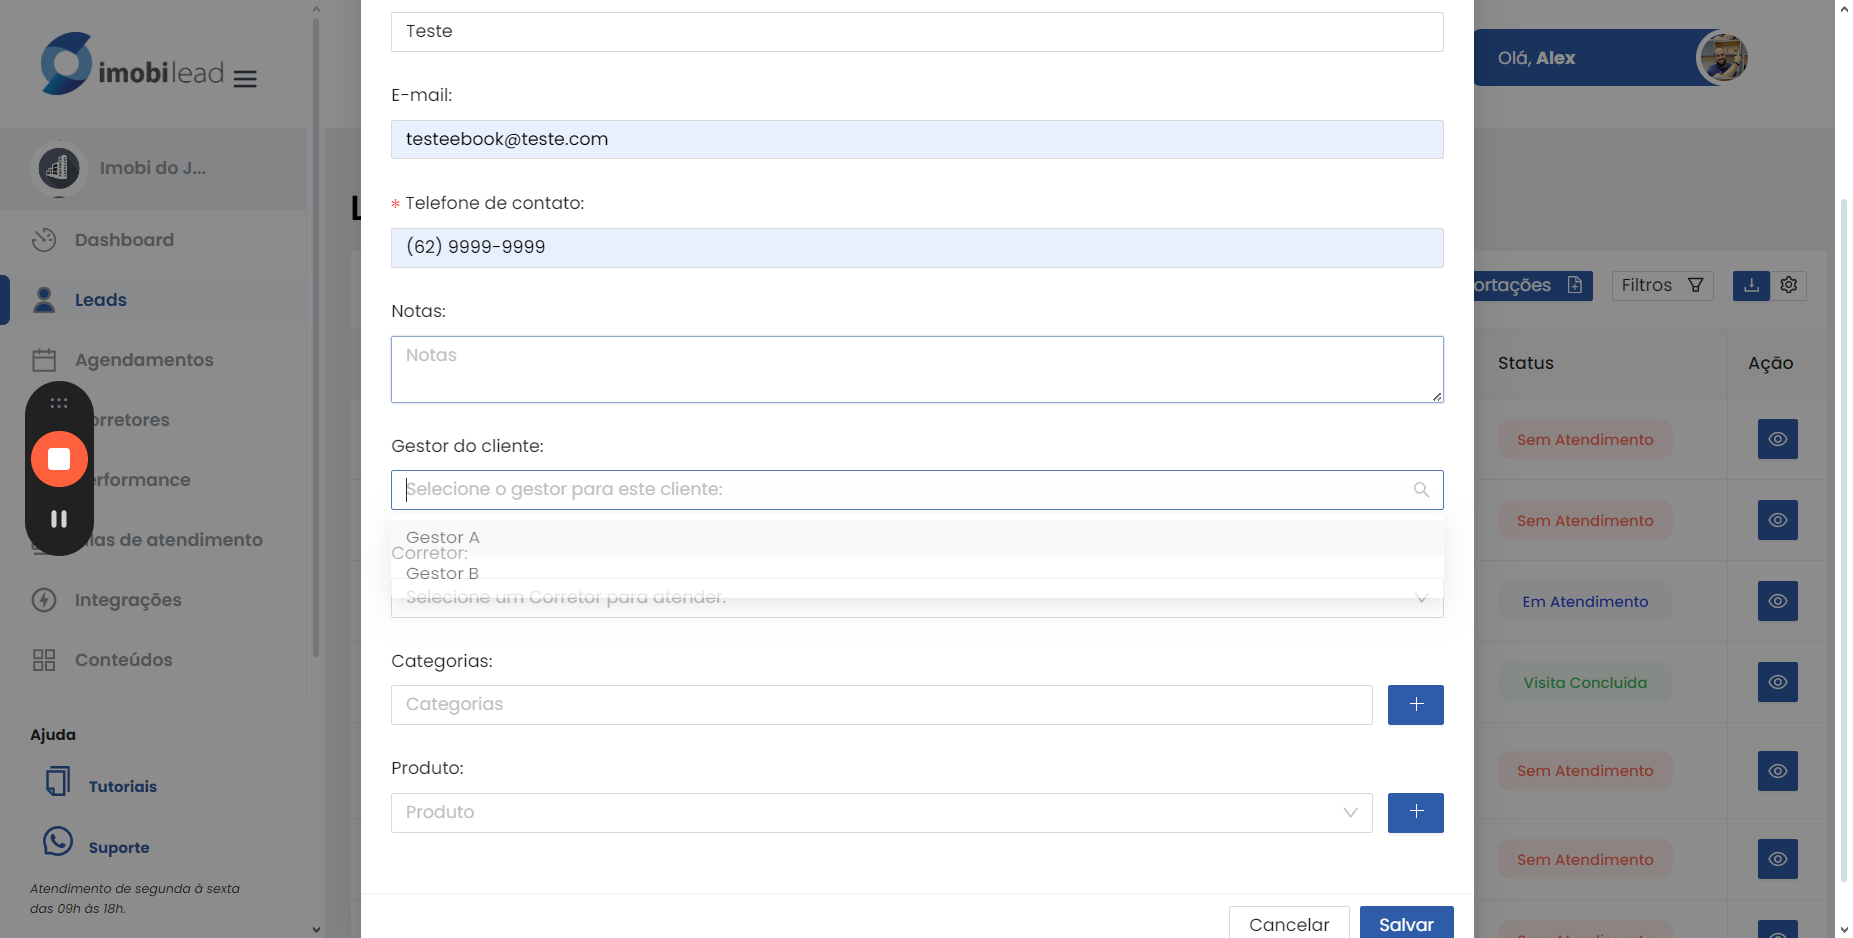The image size is (1853, 938).
Task: Choose Gestor B option
Action: [443, 573]
